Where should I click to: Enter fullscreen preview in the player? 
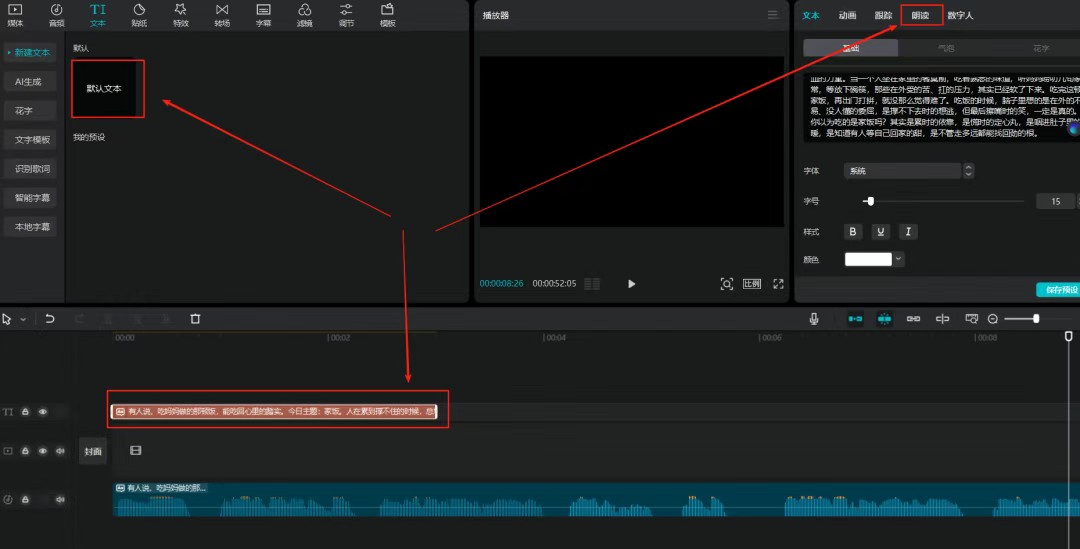[x=778, y=284]
